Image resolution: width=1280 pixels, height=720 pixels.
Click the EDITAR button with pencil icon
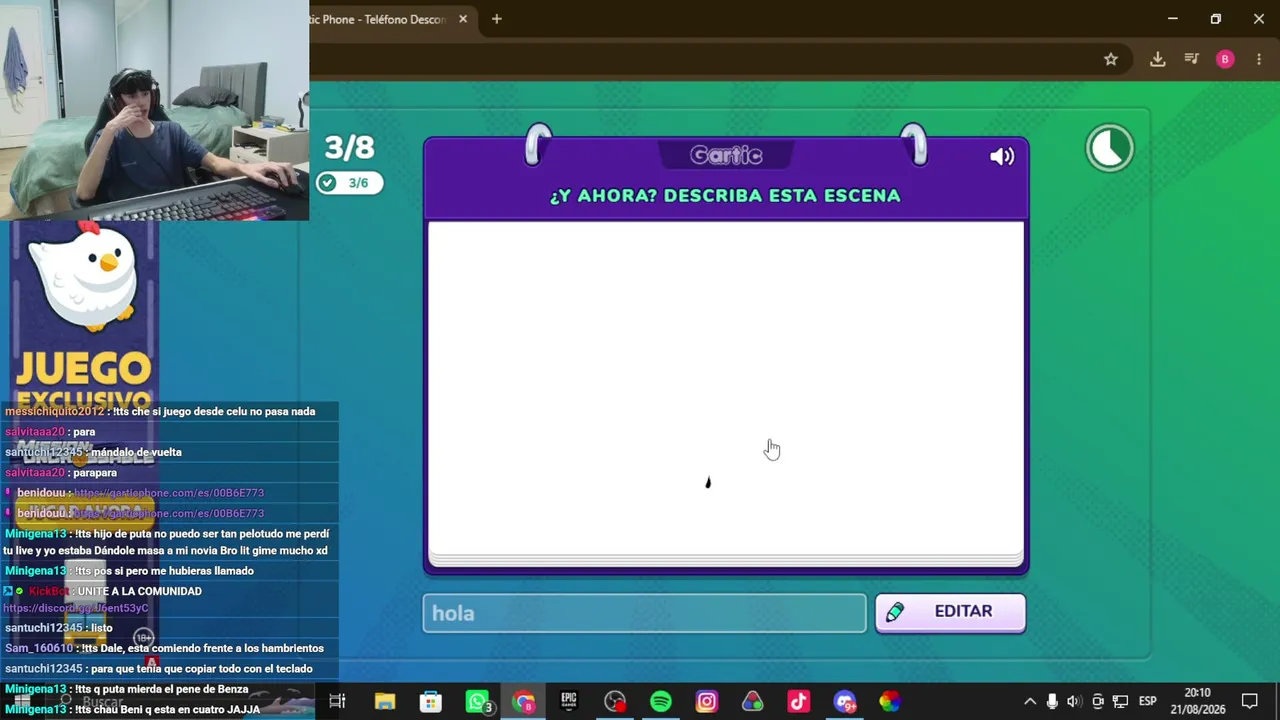950,612
